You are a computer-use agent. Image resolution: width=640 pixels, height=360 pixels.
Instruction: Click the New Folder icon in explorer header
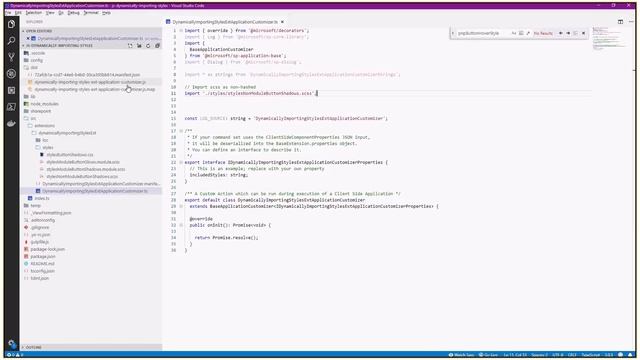coord(139,46)
